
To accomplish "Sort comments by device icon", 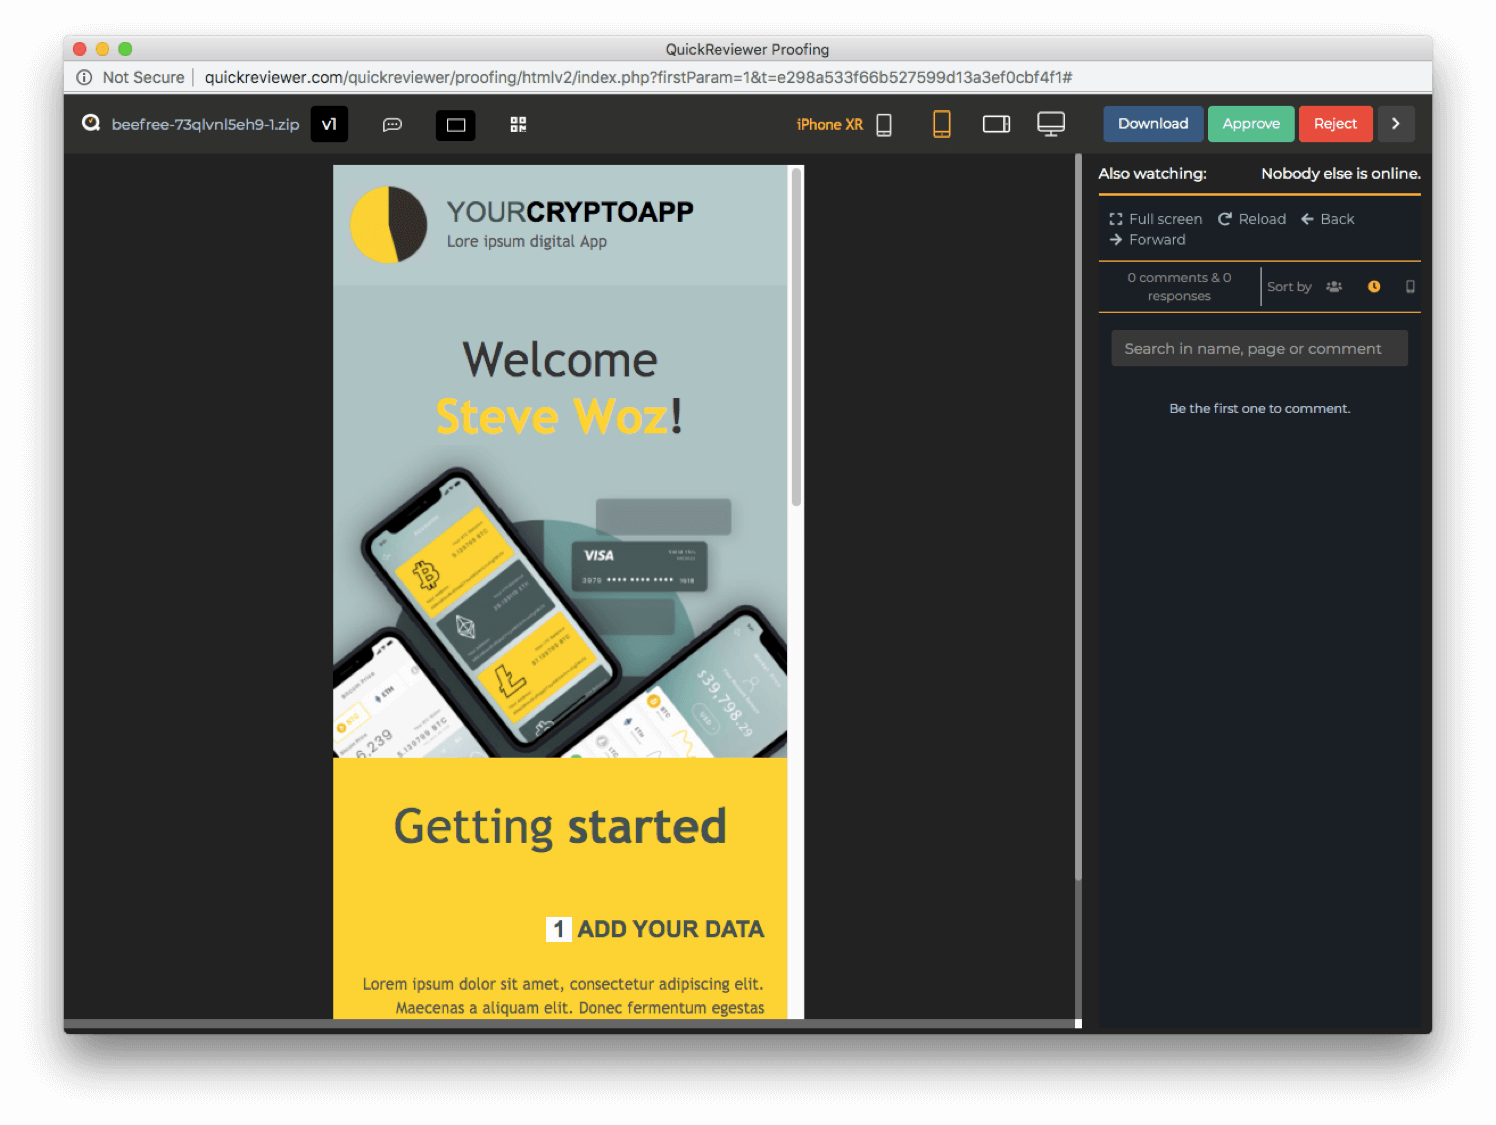I will [1410, 287].
